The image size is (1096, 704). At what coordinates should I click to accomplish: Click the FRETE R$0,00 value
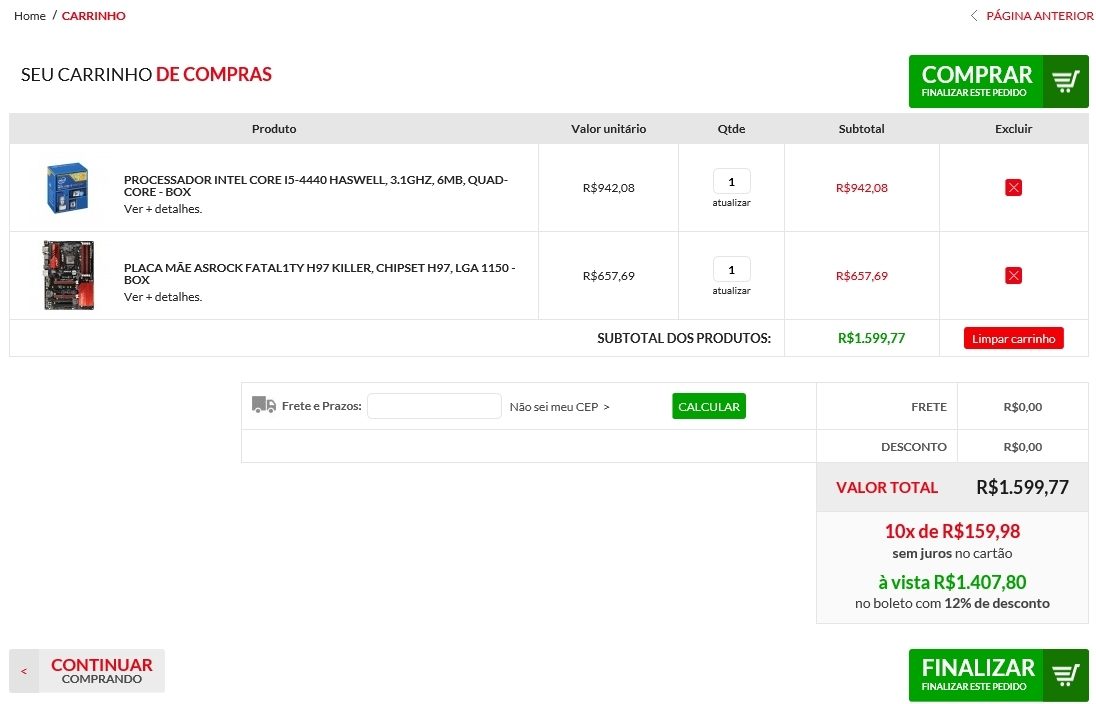pyautogui.click(x=1023, y=407)
